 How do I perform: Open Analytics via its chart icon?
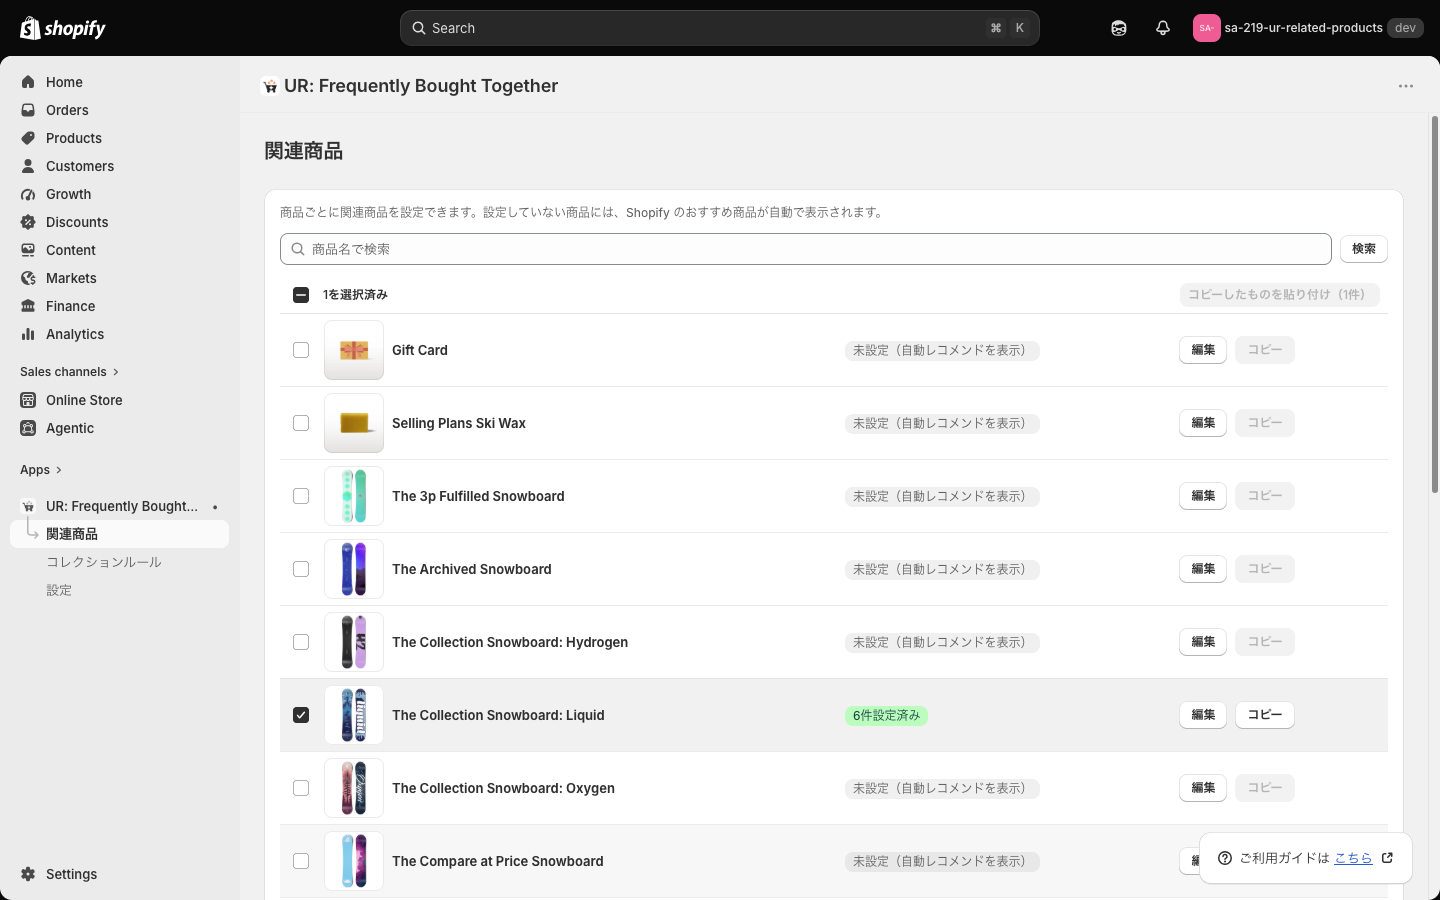pyautogui.click(x=28, y=334)
